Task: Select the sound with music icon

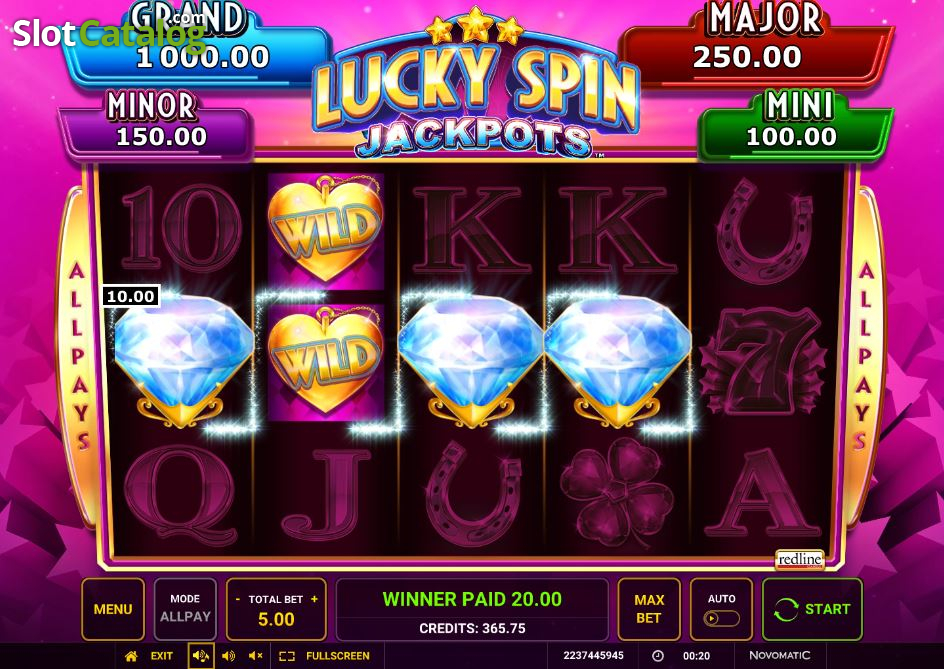Action: tap(200, 656)
